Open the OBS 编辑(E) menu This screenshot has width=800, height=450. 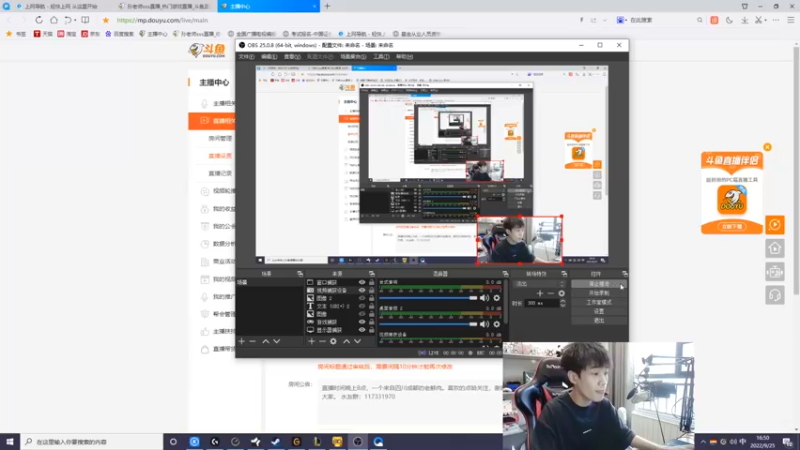269,57
